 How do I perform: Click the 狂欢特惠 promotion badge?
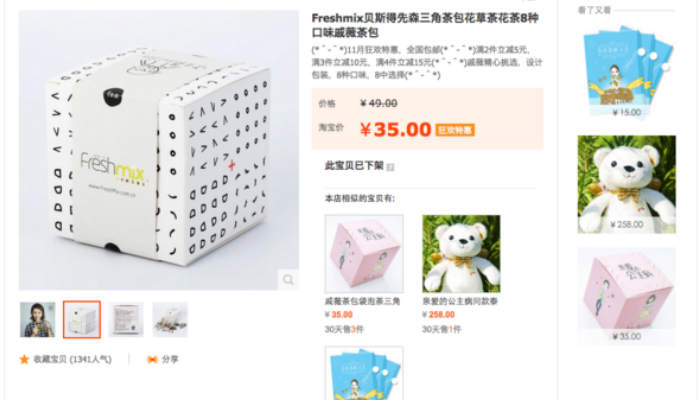(x=455, y=130)
